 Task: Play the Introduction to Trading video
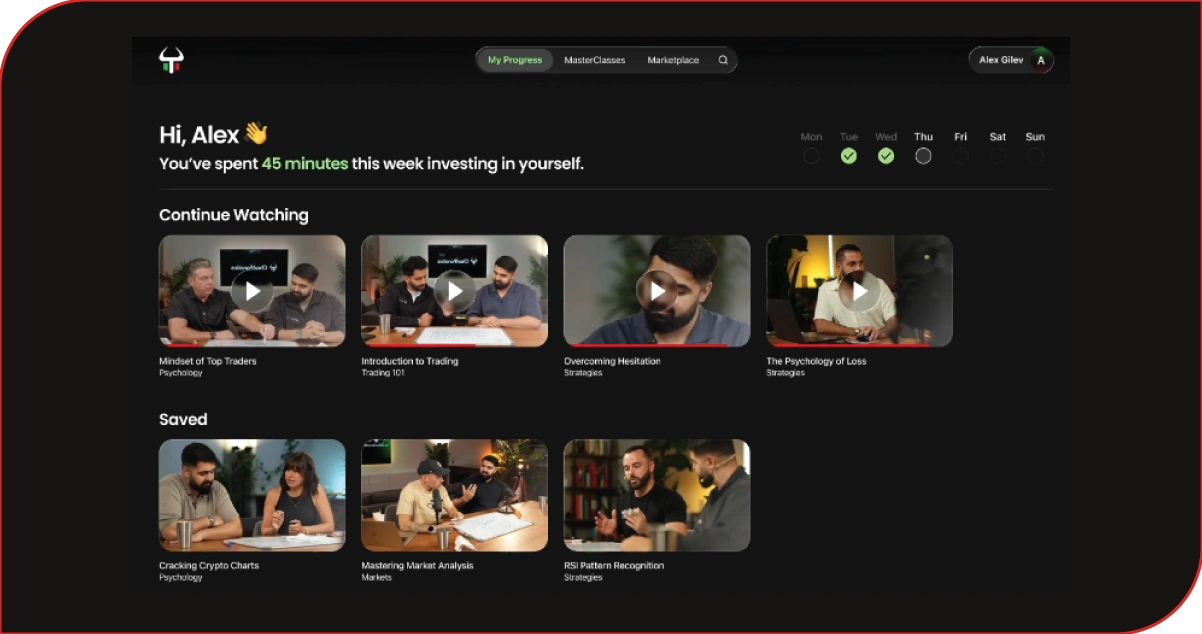pos(454,291)
